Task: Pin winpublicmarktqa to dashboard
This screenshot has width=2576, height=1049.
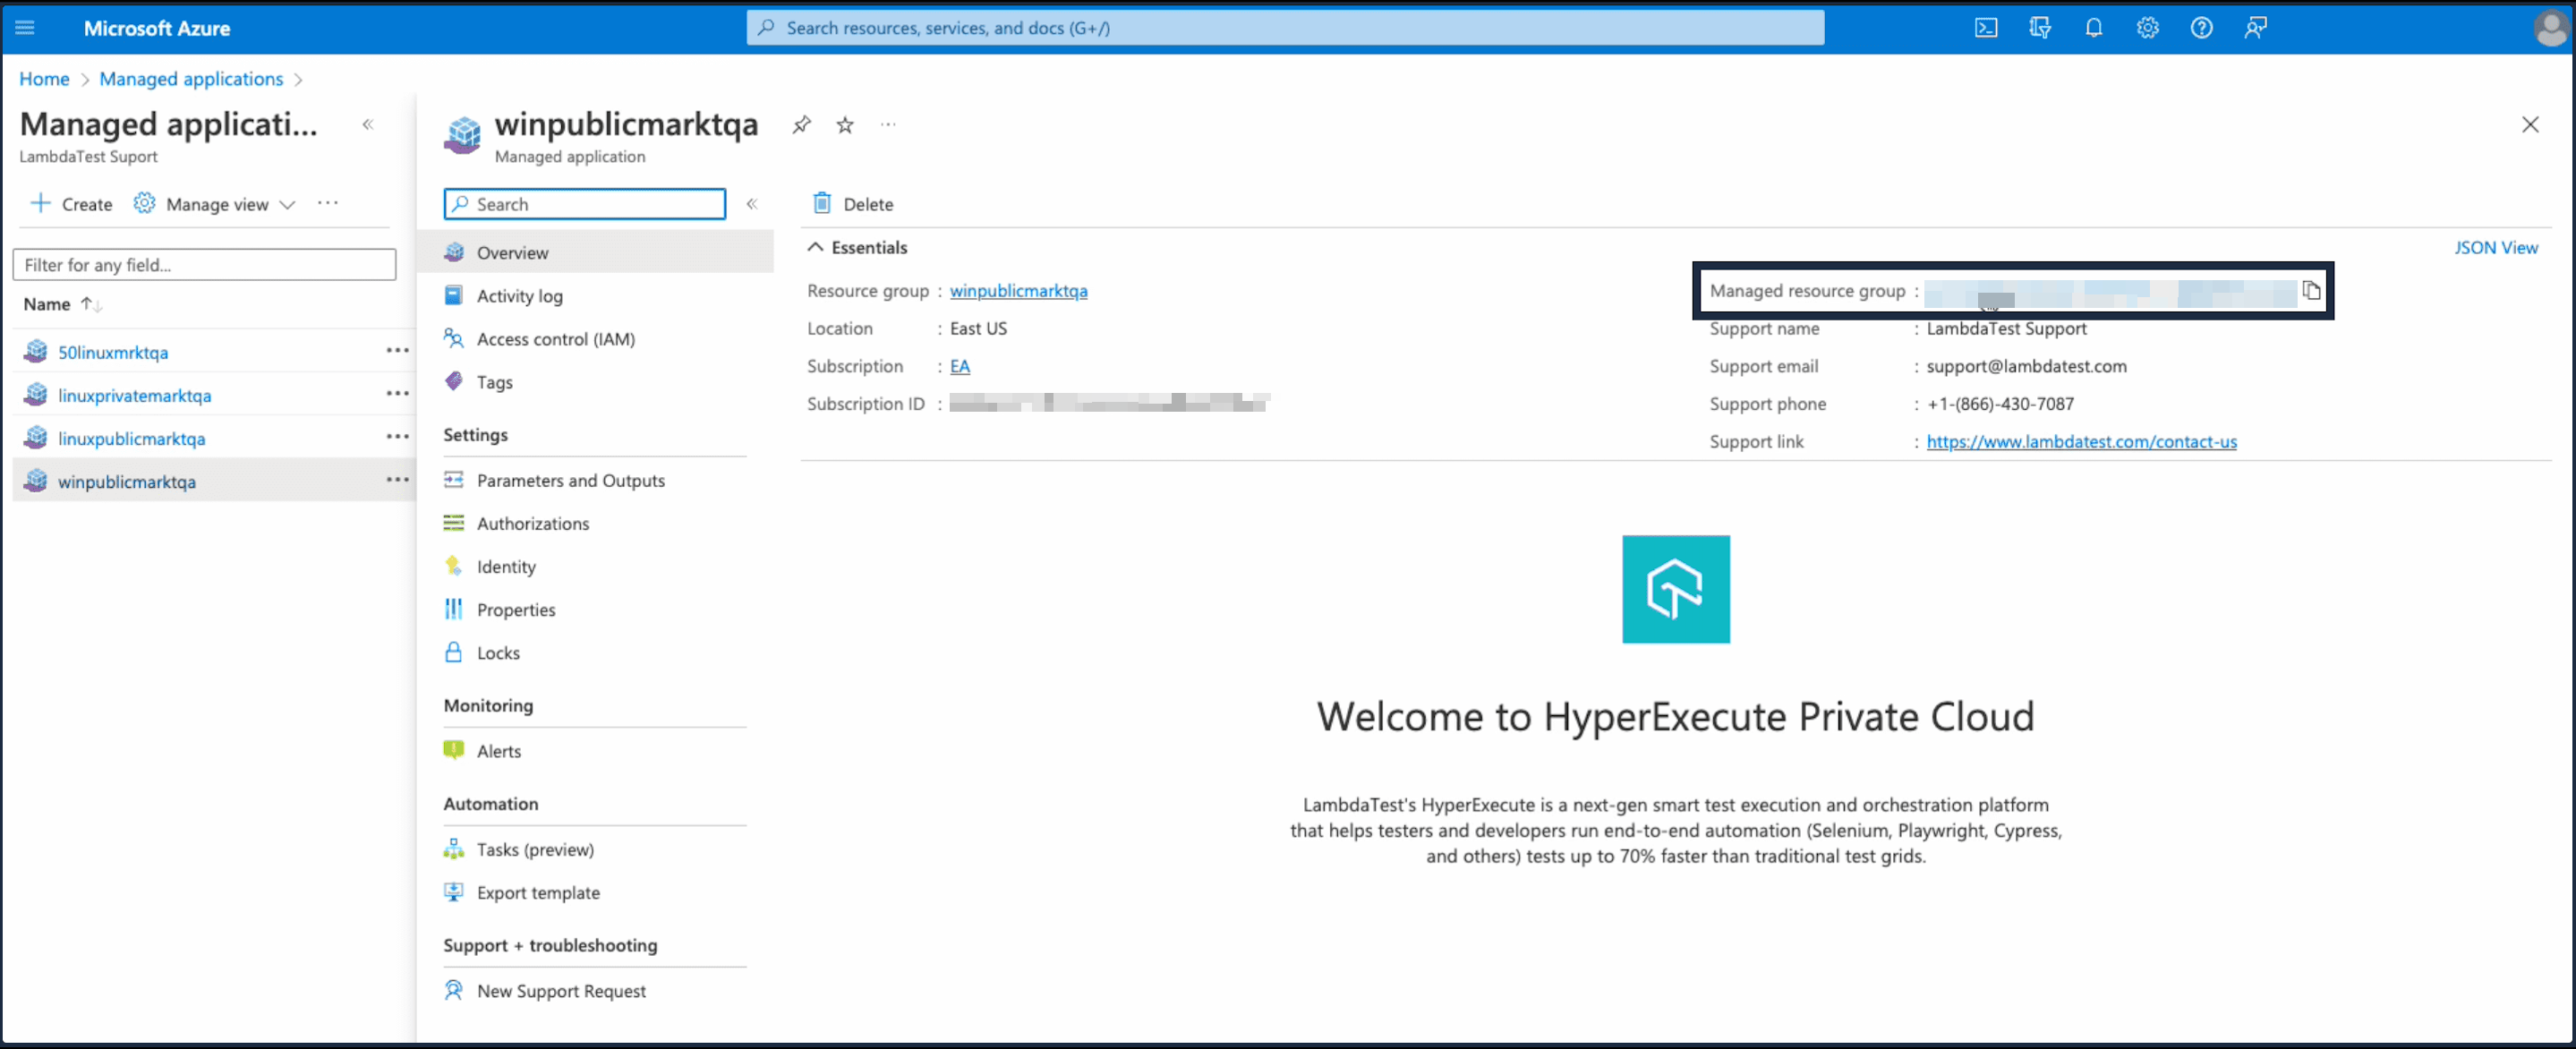Action: [801, 125]
